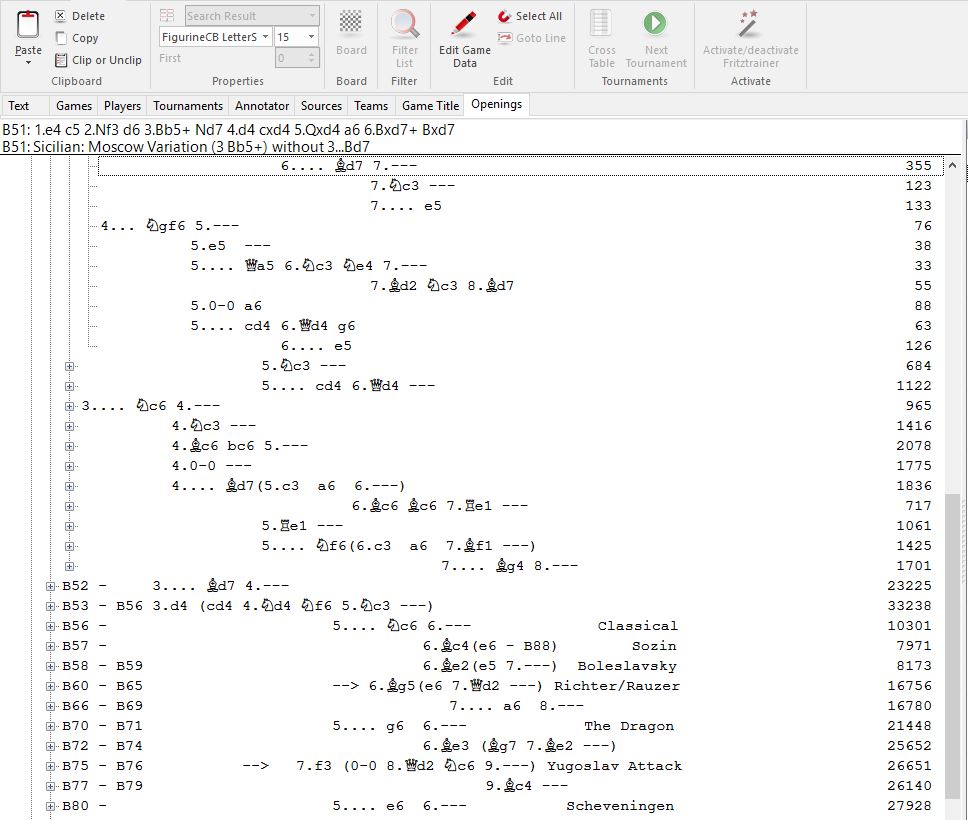Open the FigurineCB font dropdown

(265, 37)
